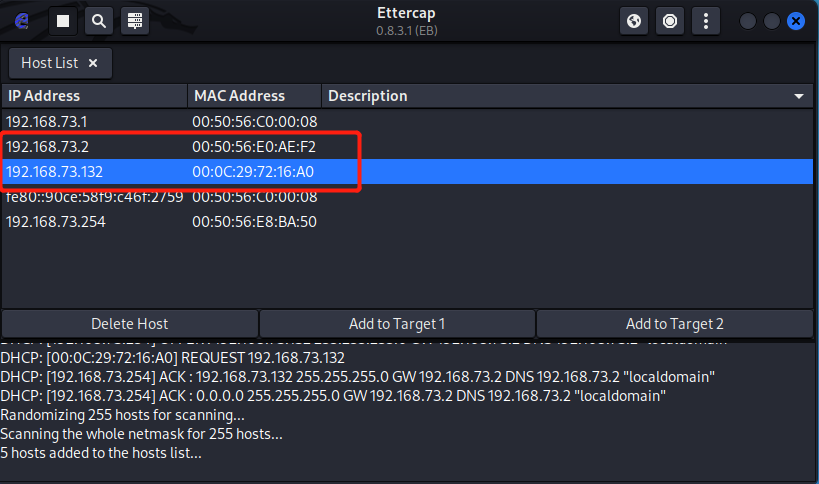The height and width of the screenshot is (484, 819).
Task: Open the MITM globe menu icon
Action: coord(634,20)
